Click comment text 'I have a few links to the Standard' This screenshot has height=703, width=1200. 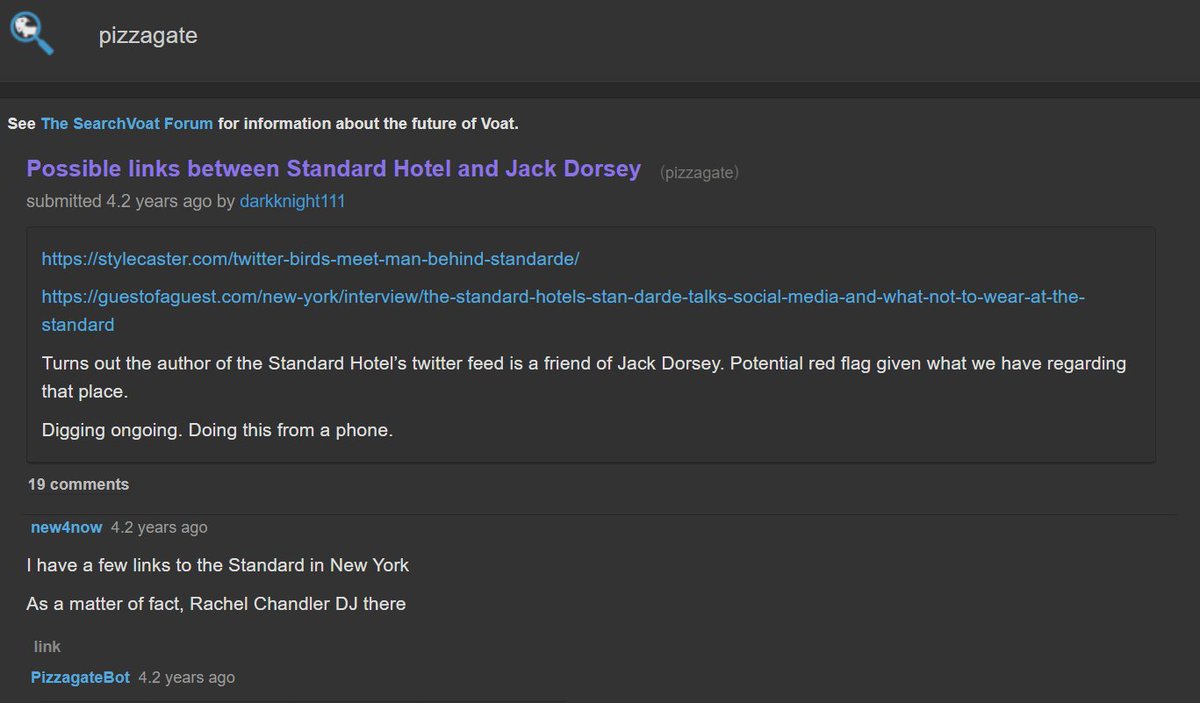pyautogui.click(x=165, y=565)
